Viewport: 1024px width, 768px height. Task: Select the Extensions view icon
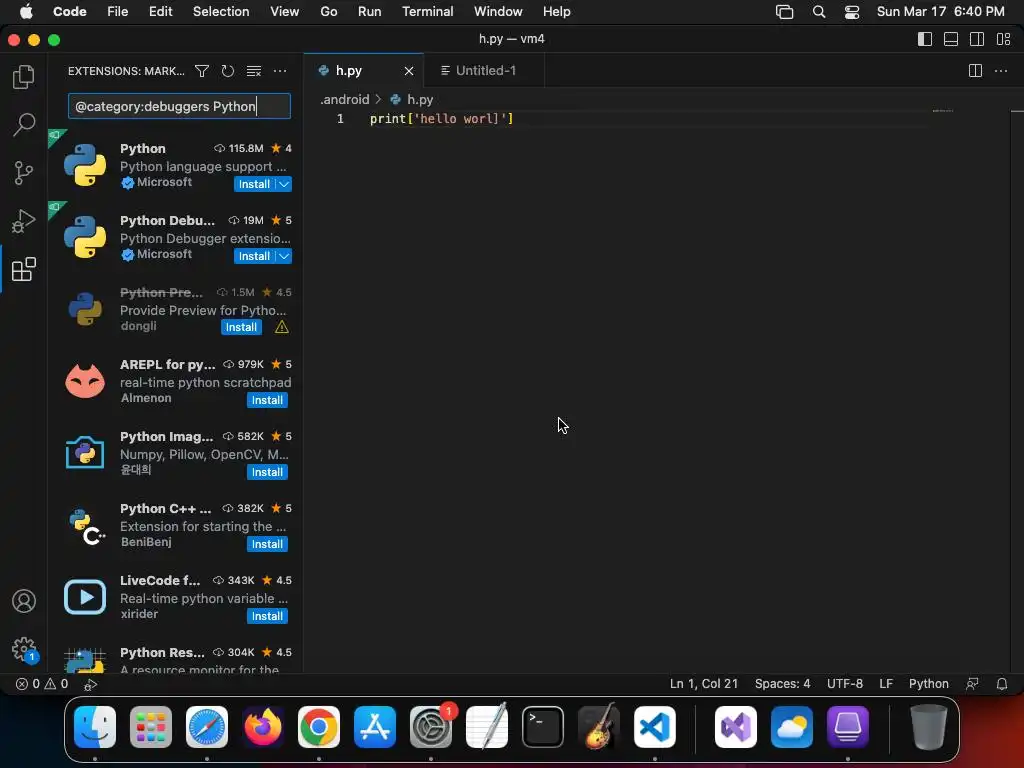[24, 269]
